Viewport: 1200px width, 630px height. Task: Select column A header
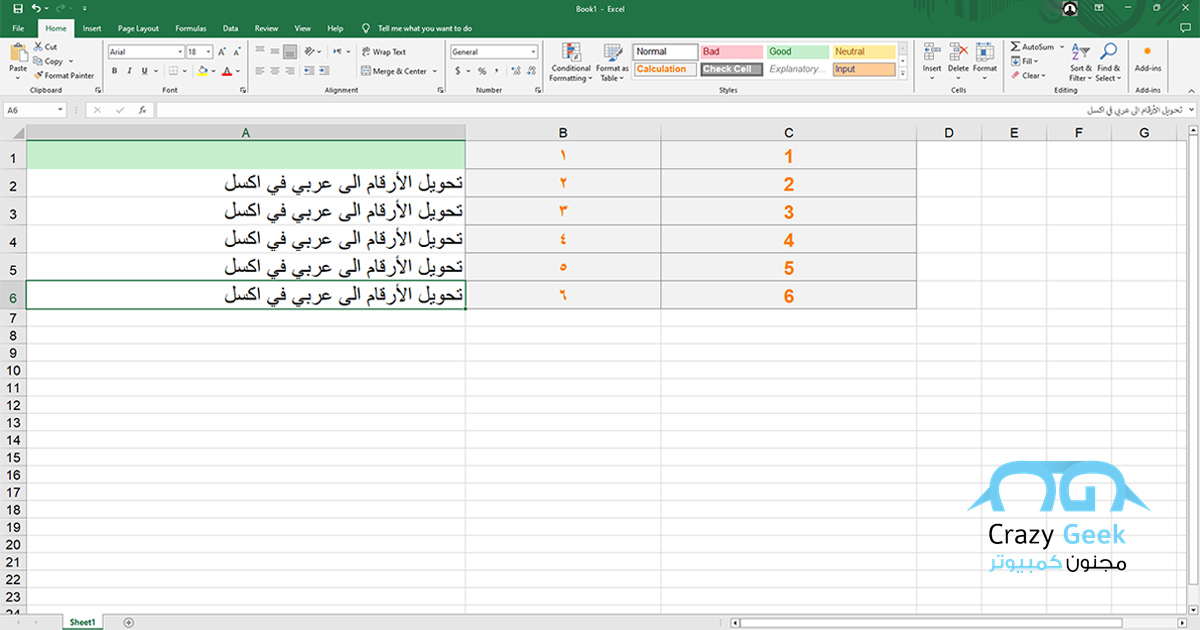pyautogui.click(x=246, y=133)
